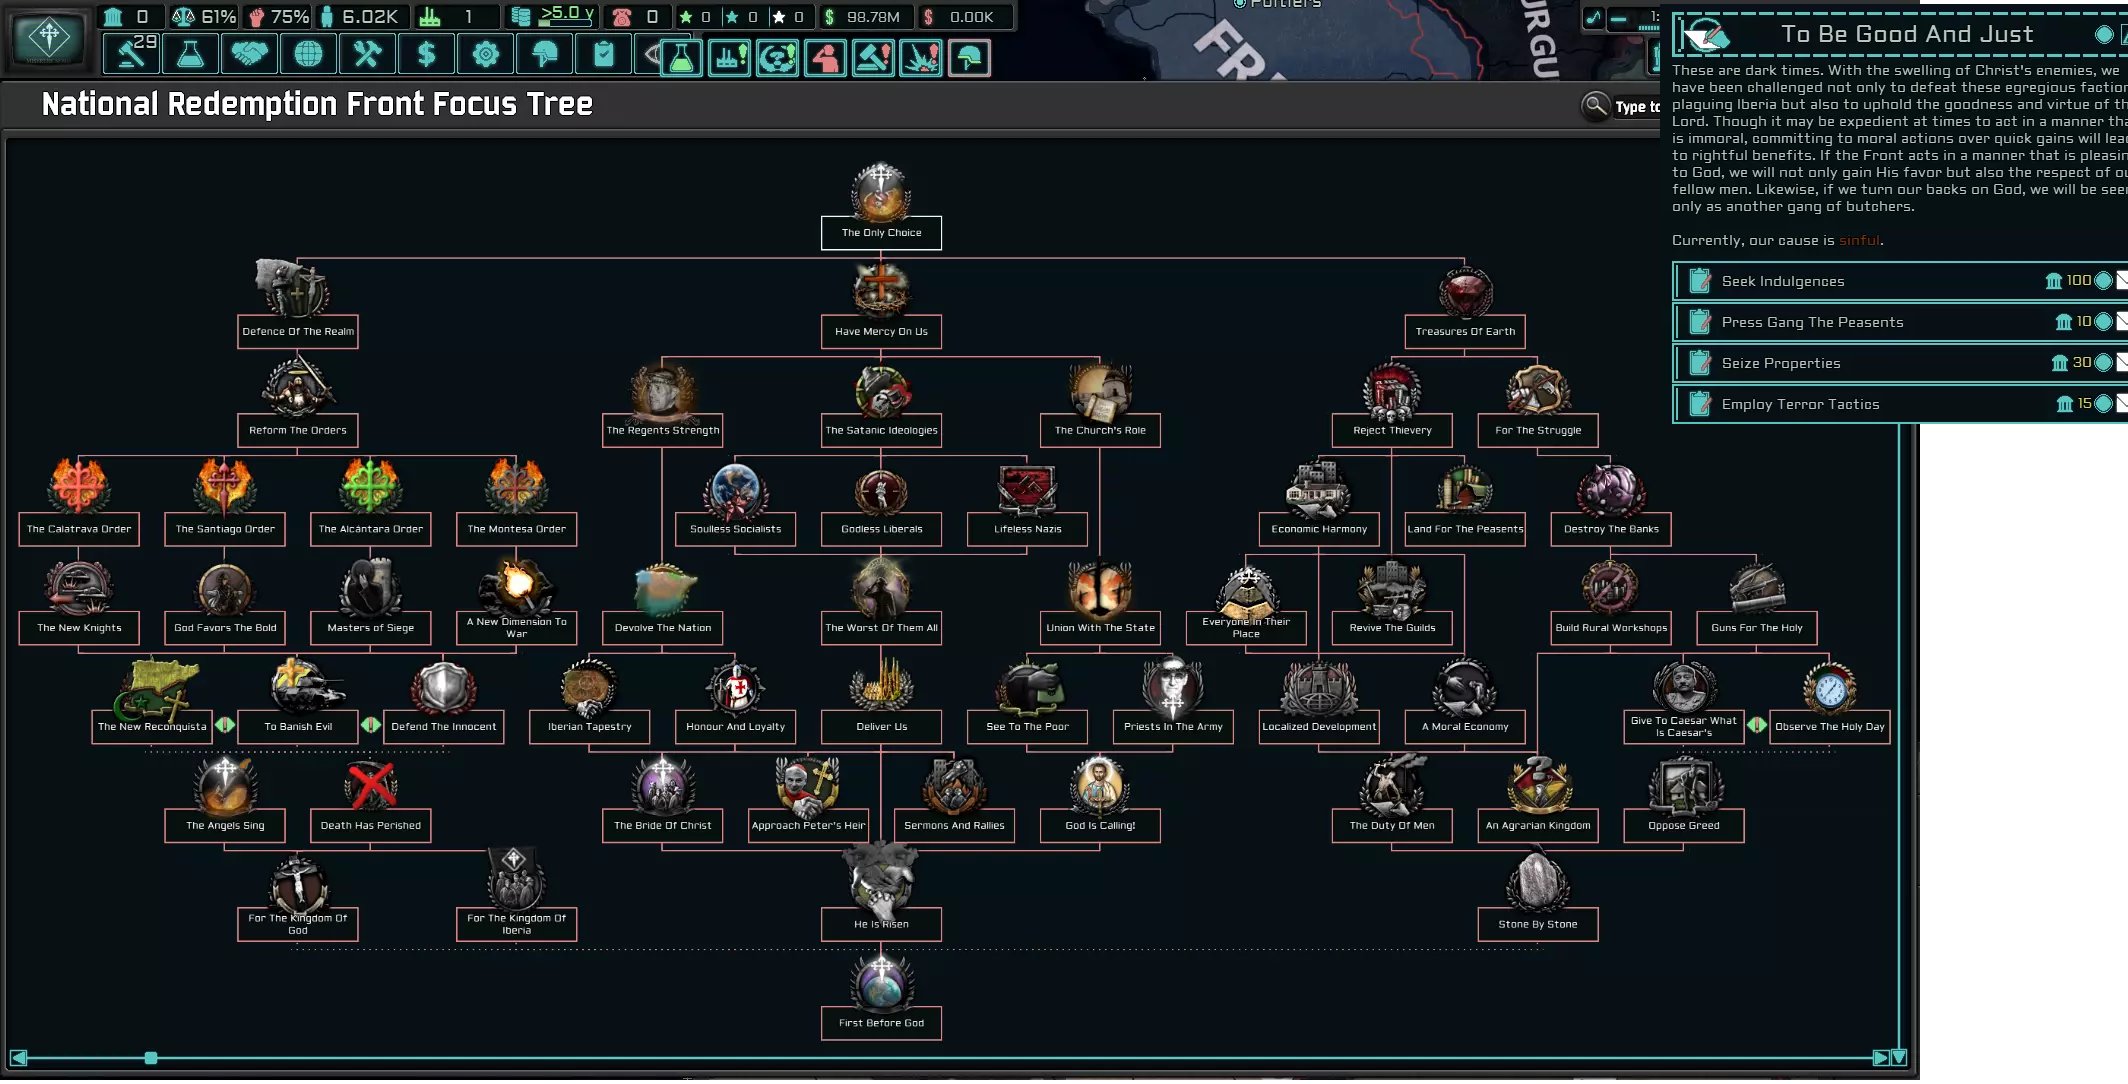Open the army recruitment helmet tab
Screen dimensions: 2128x1084
tap(544, 54)
